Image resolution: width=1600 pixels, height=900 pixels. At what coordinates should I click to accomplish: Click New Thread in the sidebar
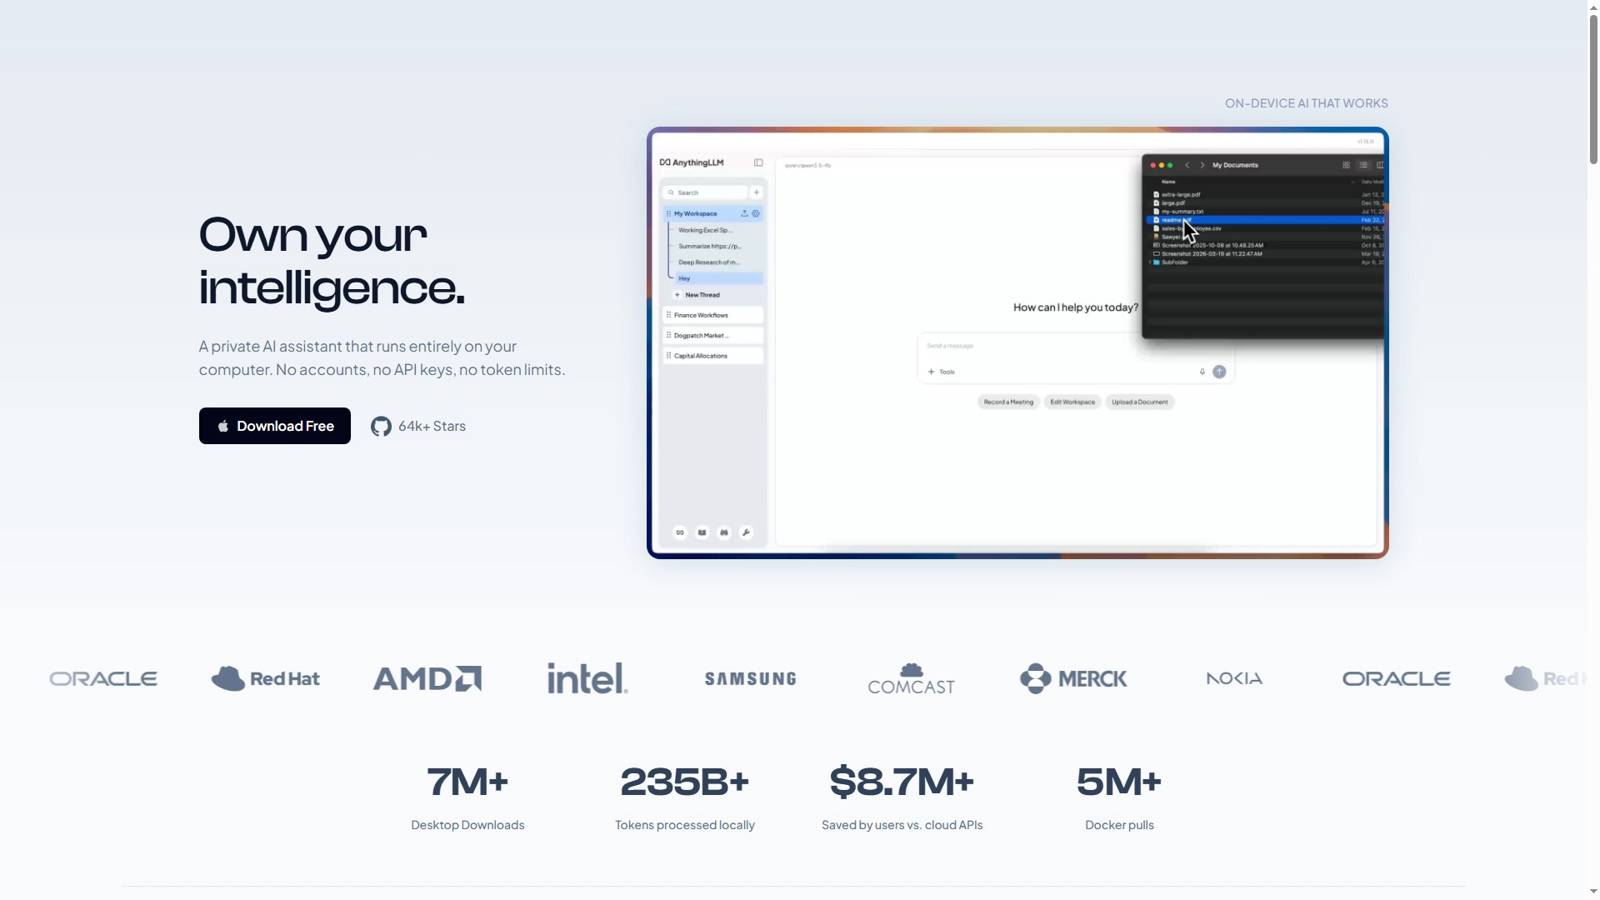[x=697, y=295]
